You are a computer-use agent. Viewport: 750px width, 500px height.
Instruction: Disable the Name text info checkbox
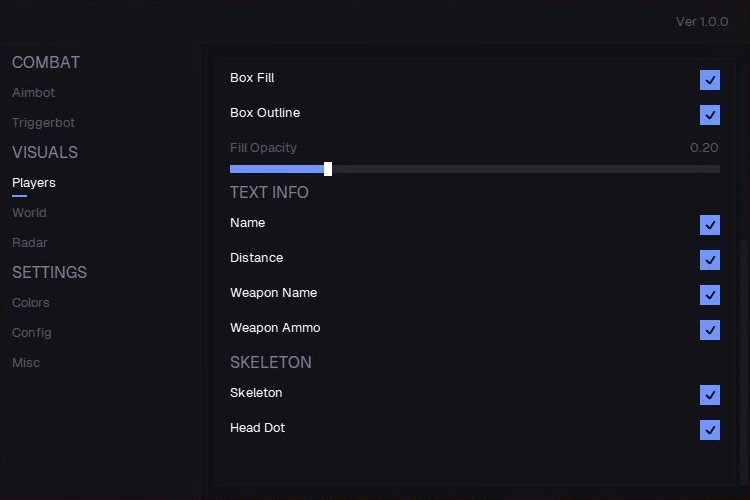[710, 225]
